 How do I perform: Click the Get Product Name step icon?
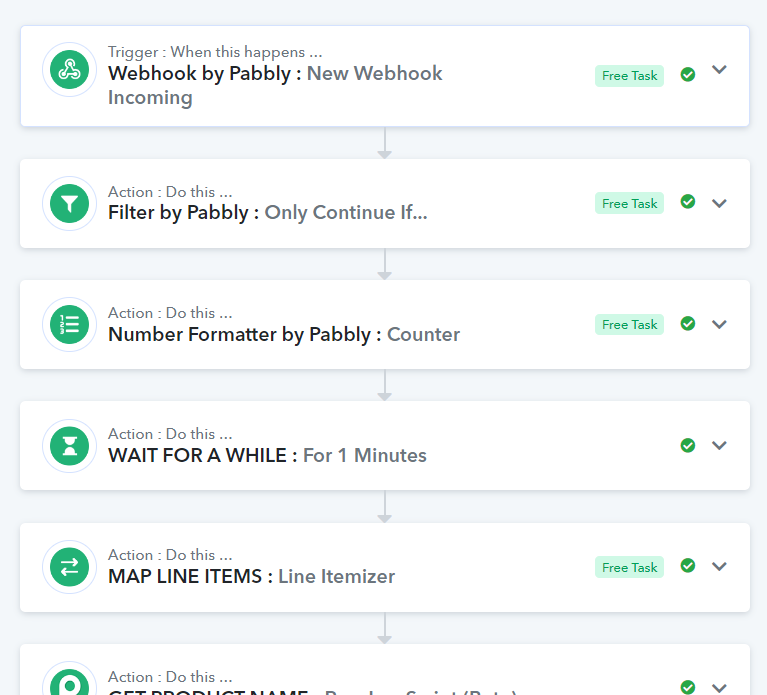69,682
